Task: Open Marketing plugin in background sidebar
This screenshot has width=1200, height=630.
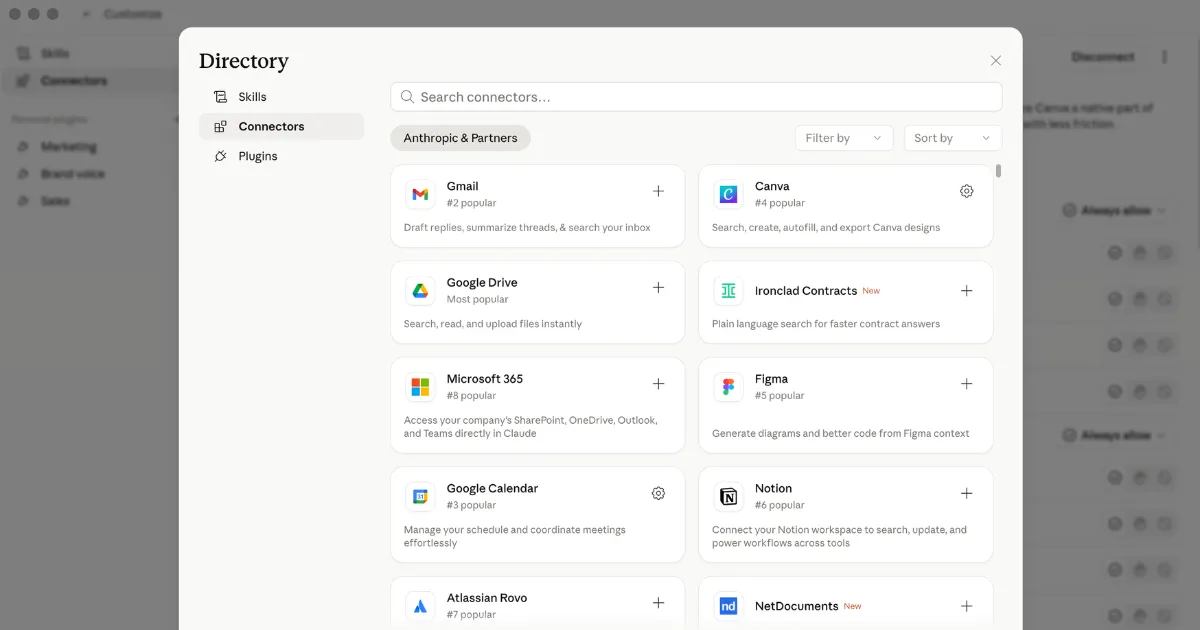Action: point(69,147)
